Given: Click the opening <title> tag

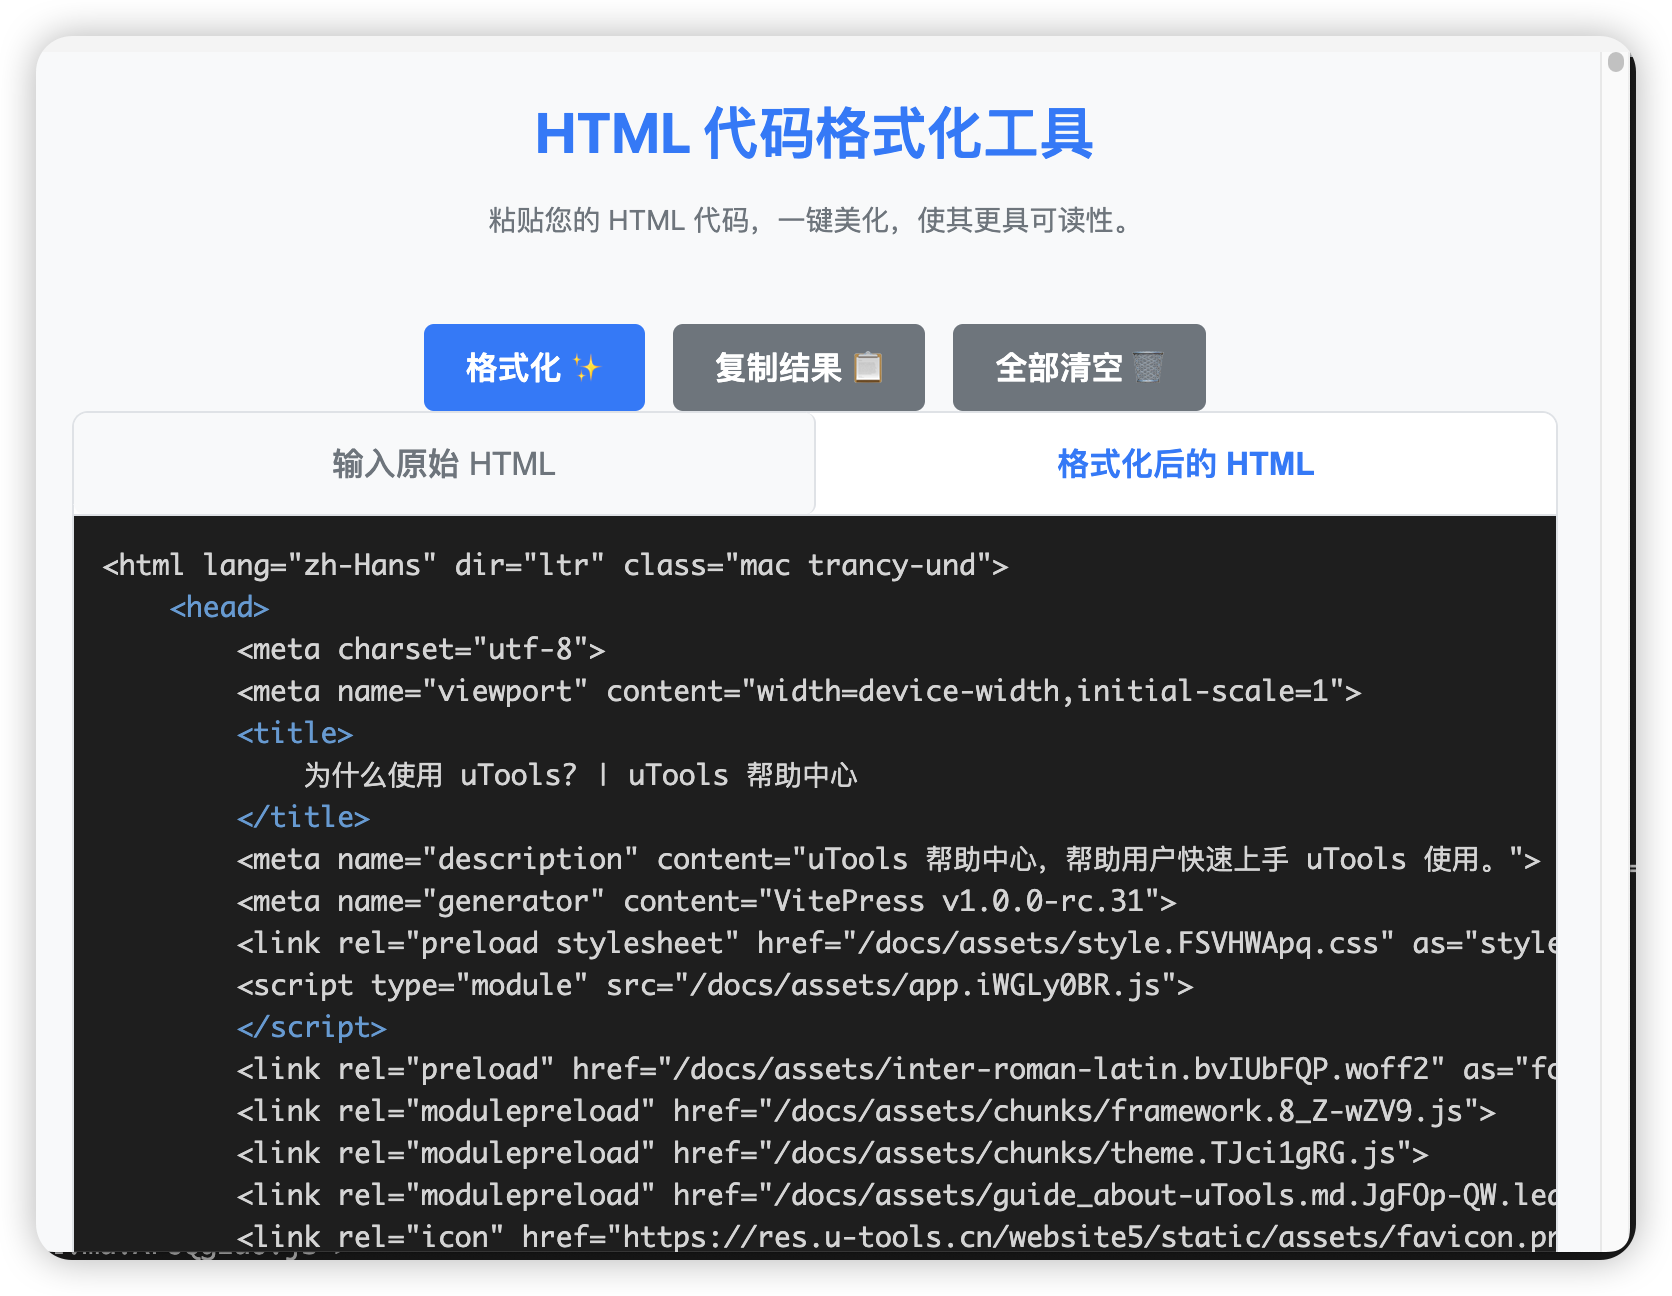Looking at the screenshot, I should [x=295, y=734].
